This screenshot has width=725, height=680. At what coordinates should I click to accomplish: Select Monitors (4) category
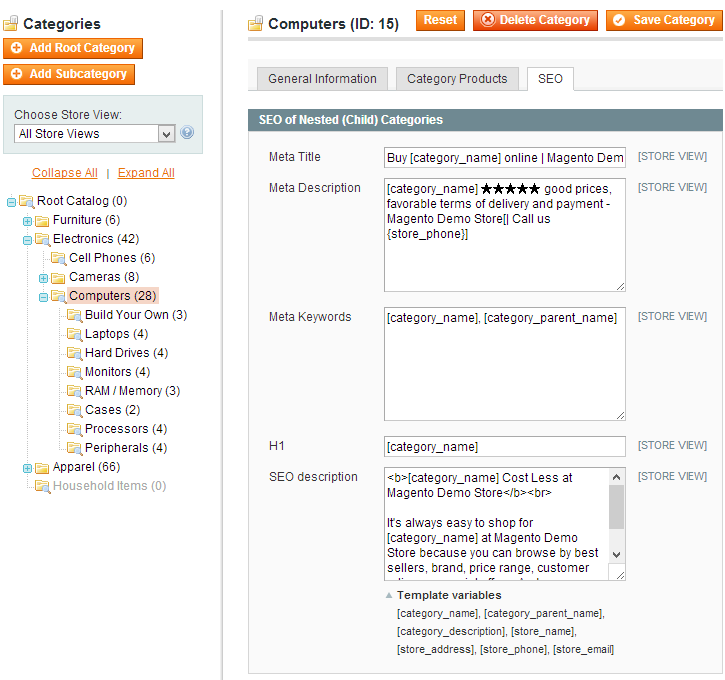[x=117, y=372]
